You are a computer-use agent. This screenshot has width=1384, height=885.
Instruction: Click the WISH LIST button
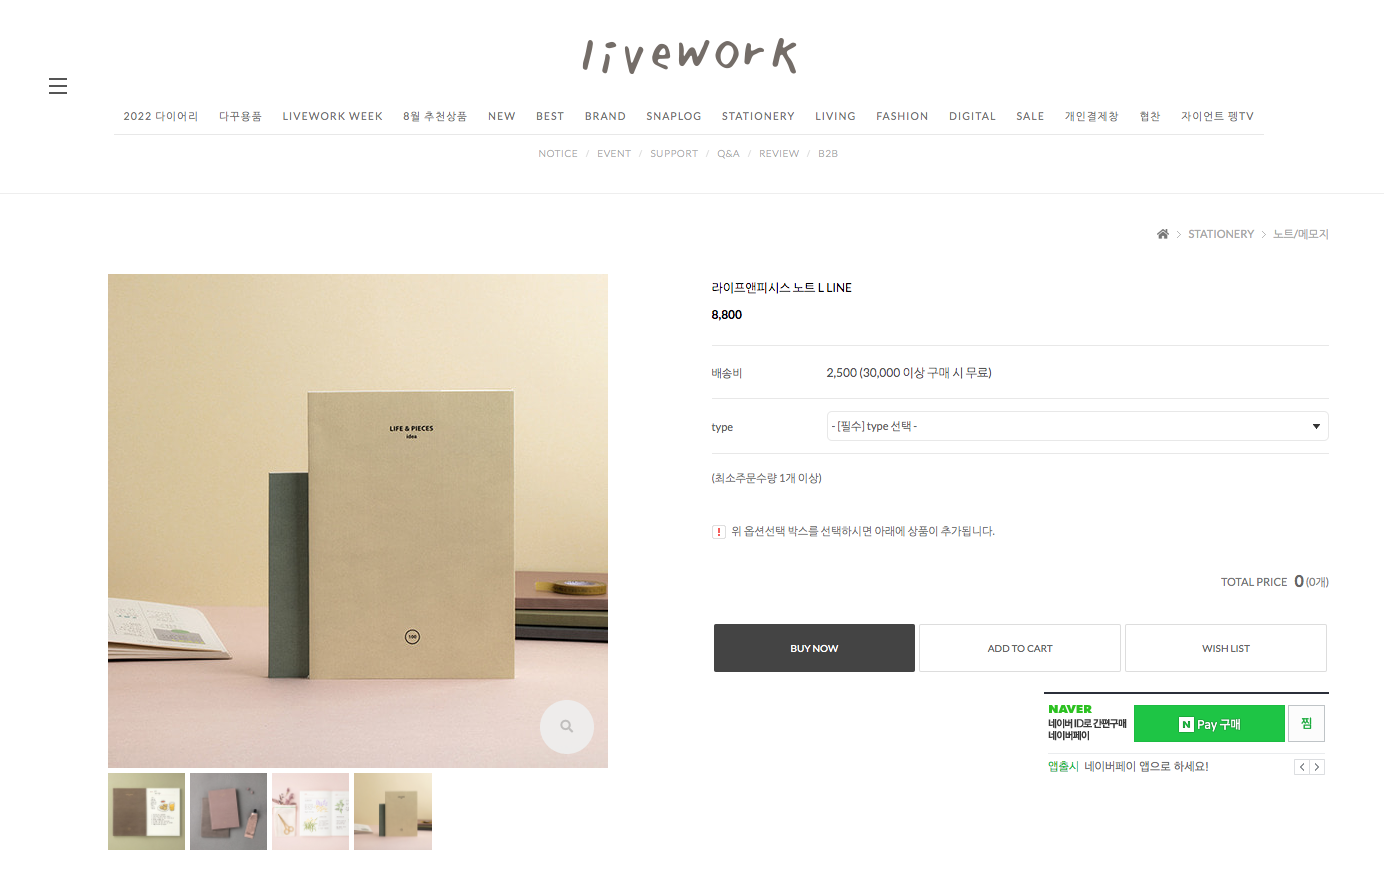1226,648
